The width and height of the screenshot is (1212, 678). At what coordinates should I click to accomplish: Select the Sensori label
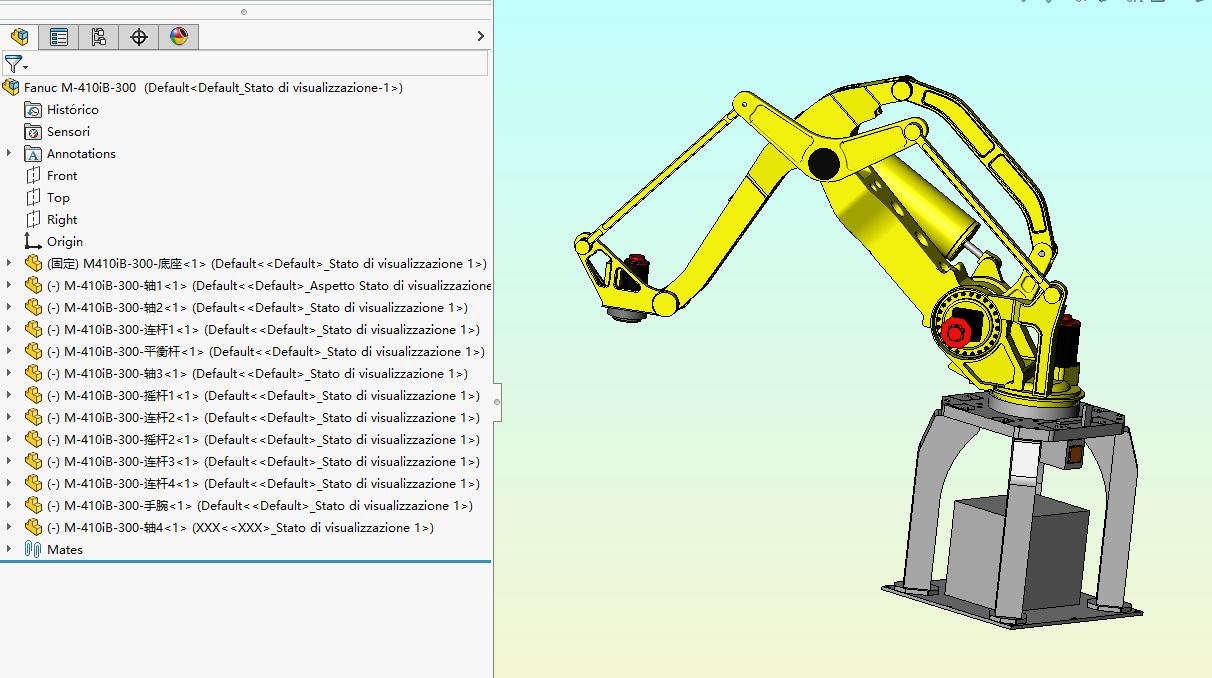(x=68, y=132)
